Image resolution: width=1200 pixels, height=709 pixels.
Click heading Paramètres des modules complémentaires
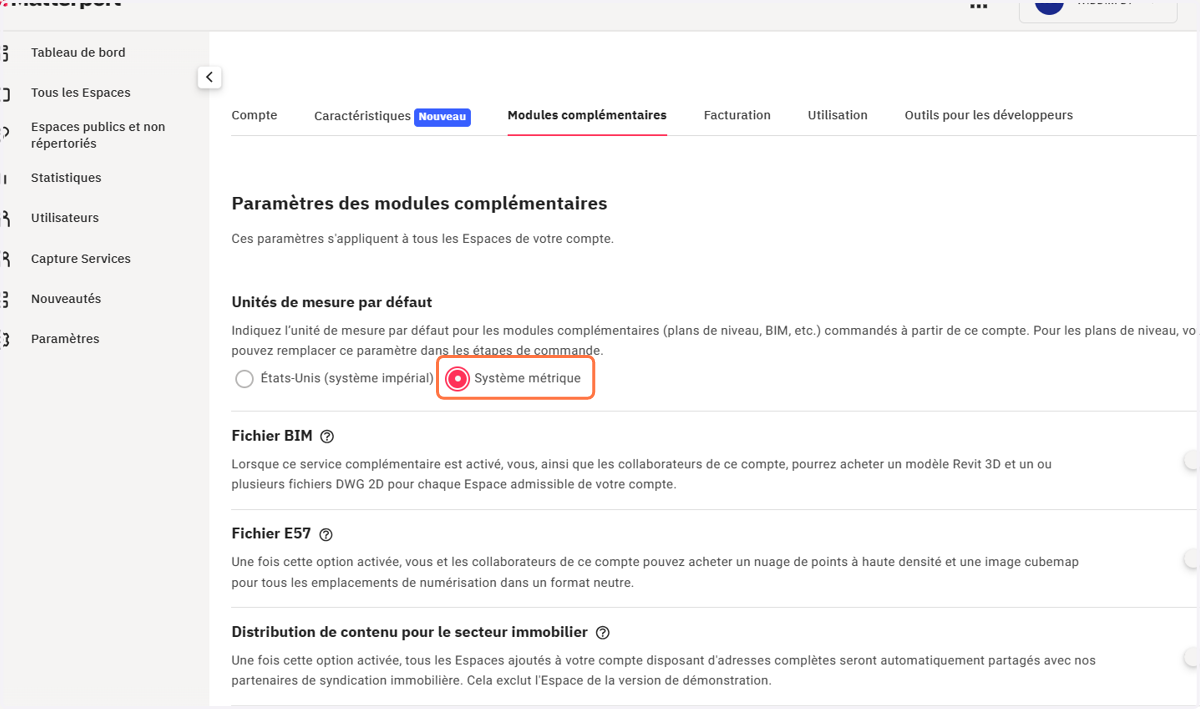coord(419,204)
